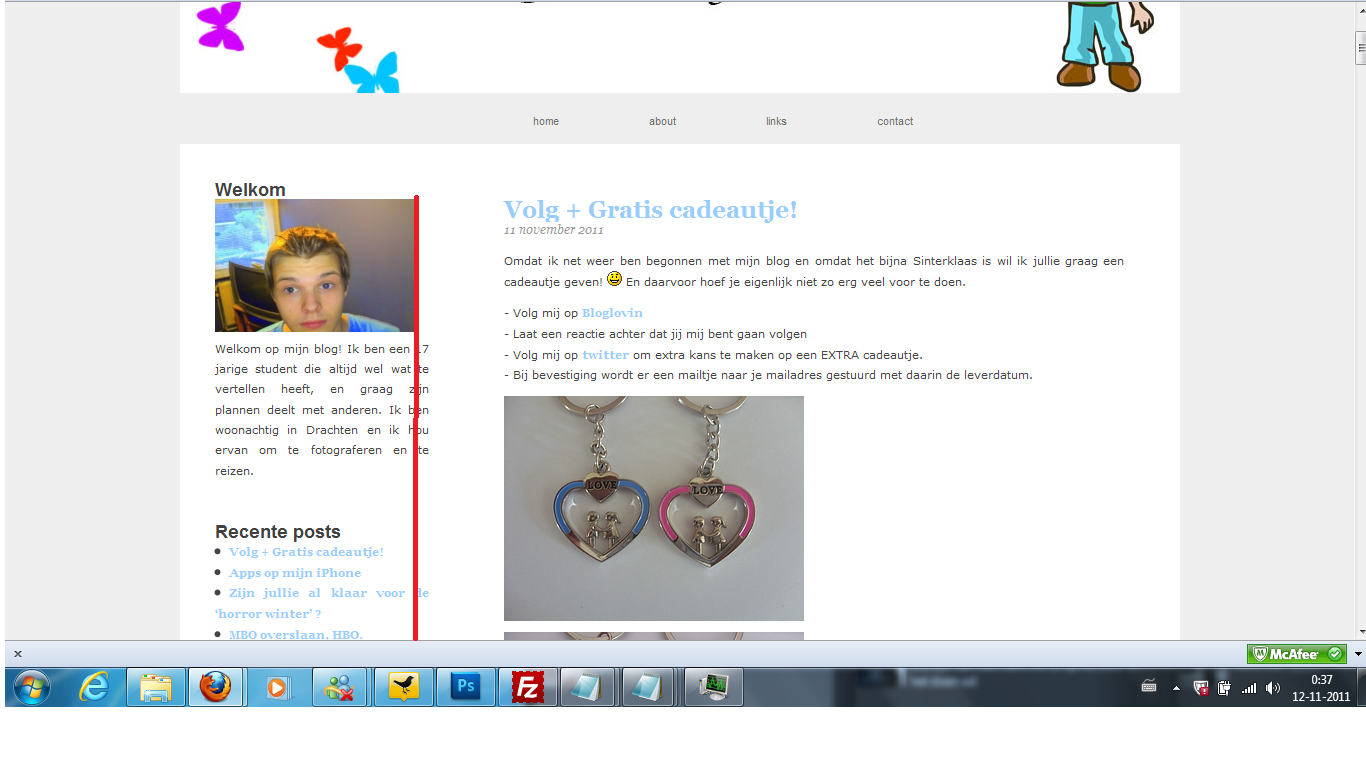Viewport: 1366px width, 768px height.
Task: Open Windows Explorer folder icon in taskbar
Action: 156,687
